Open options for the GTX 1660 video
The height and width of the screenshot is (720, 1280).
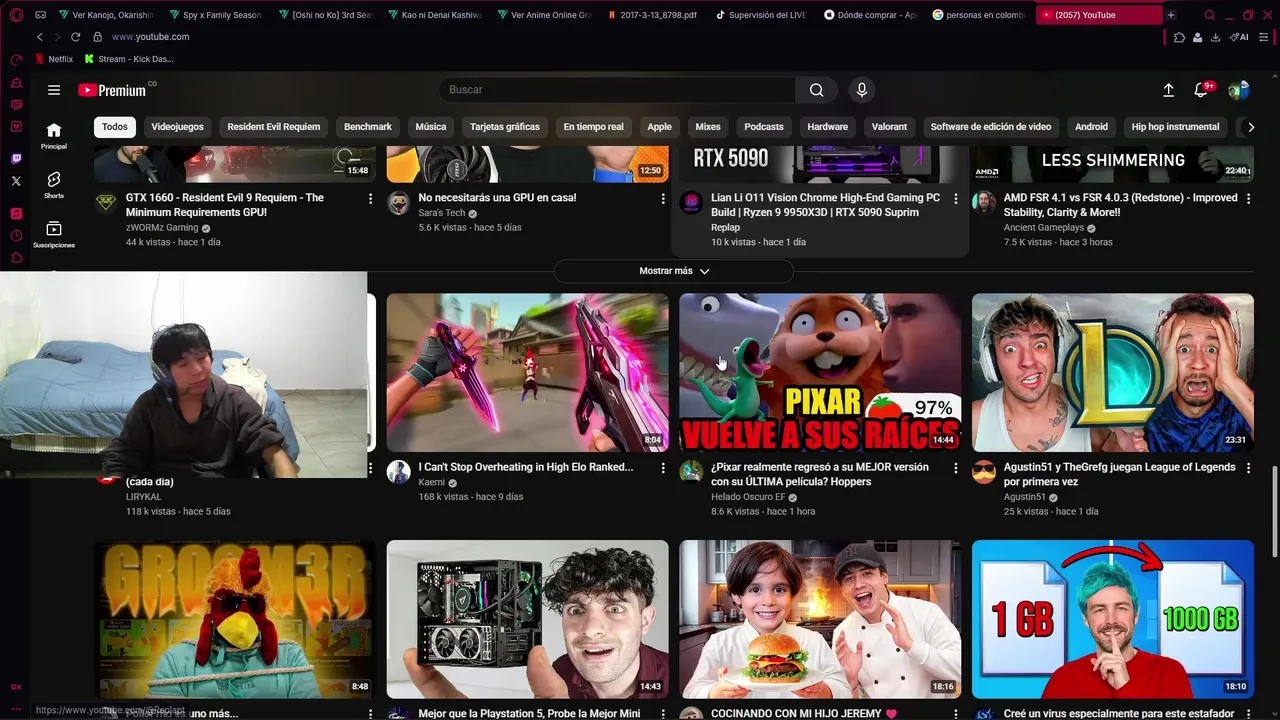tap(370, 199)
